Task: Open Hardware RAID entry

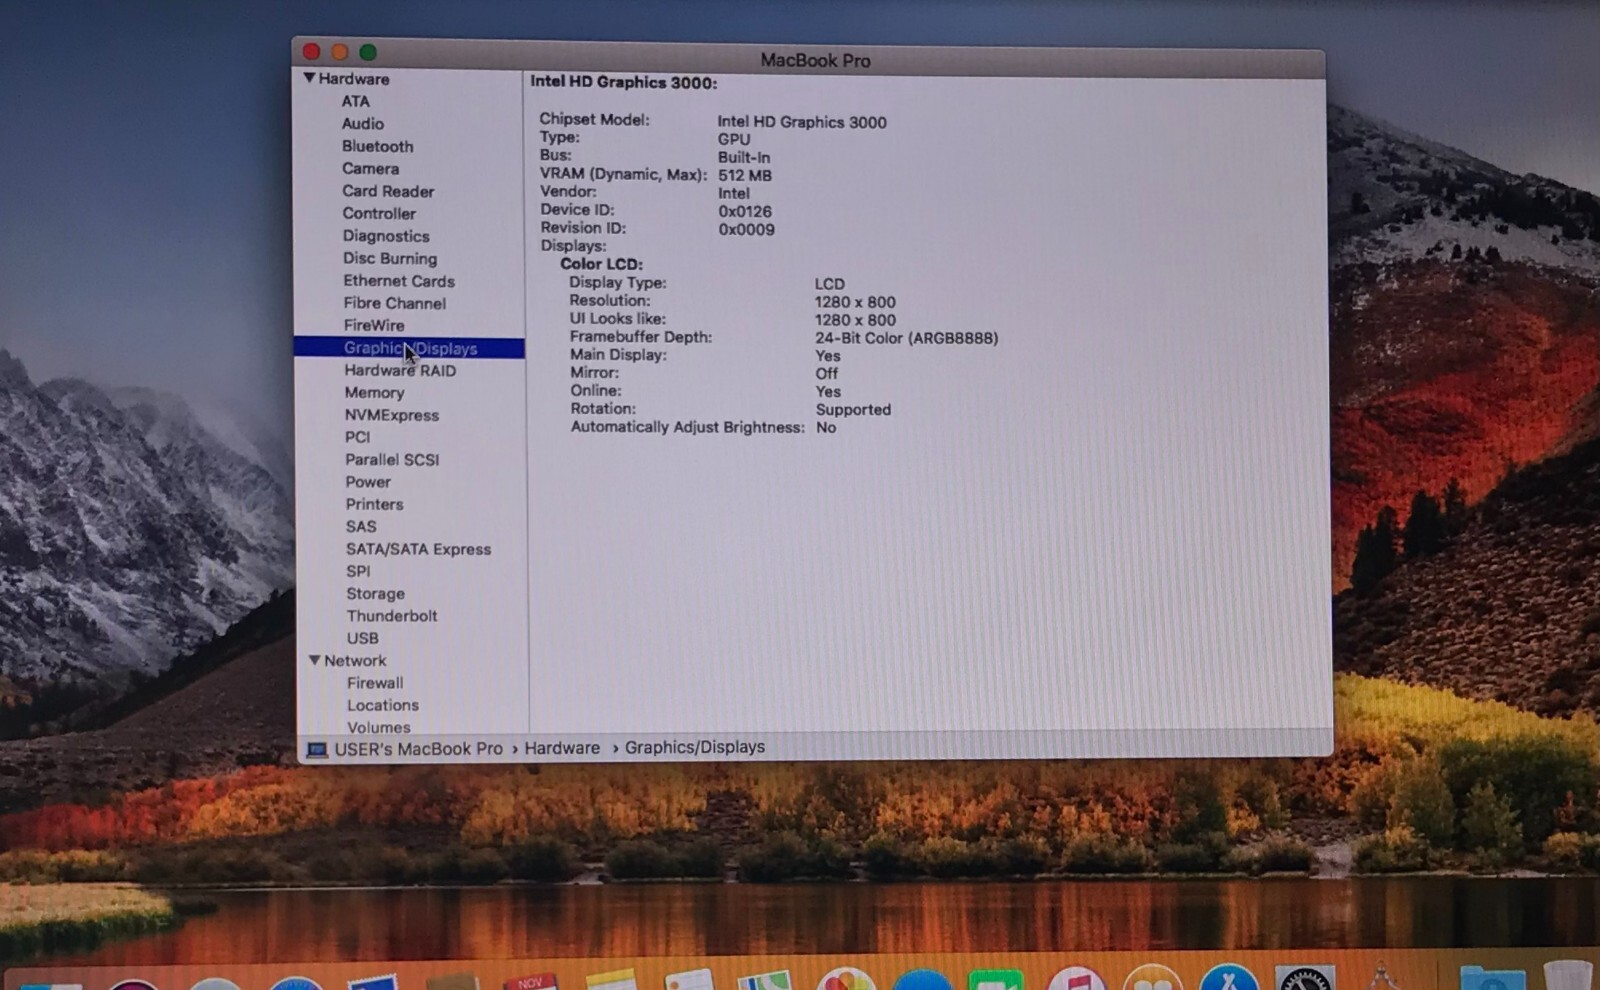Action: click(400, 370)
